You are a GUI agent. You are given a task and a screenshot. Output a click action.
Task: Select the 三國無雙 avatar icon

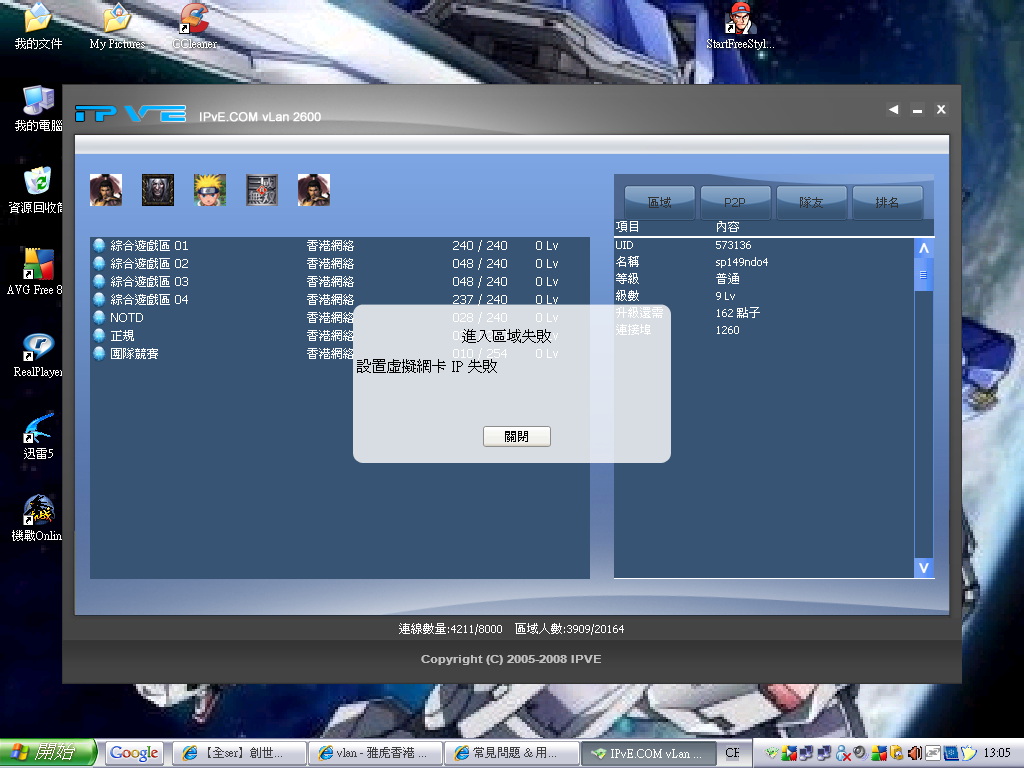tap(261, 189)
